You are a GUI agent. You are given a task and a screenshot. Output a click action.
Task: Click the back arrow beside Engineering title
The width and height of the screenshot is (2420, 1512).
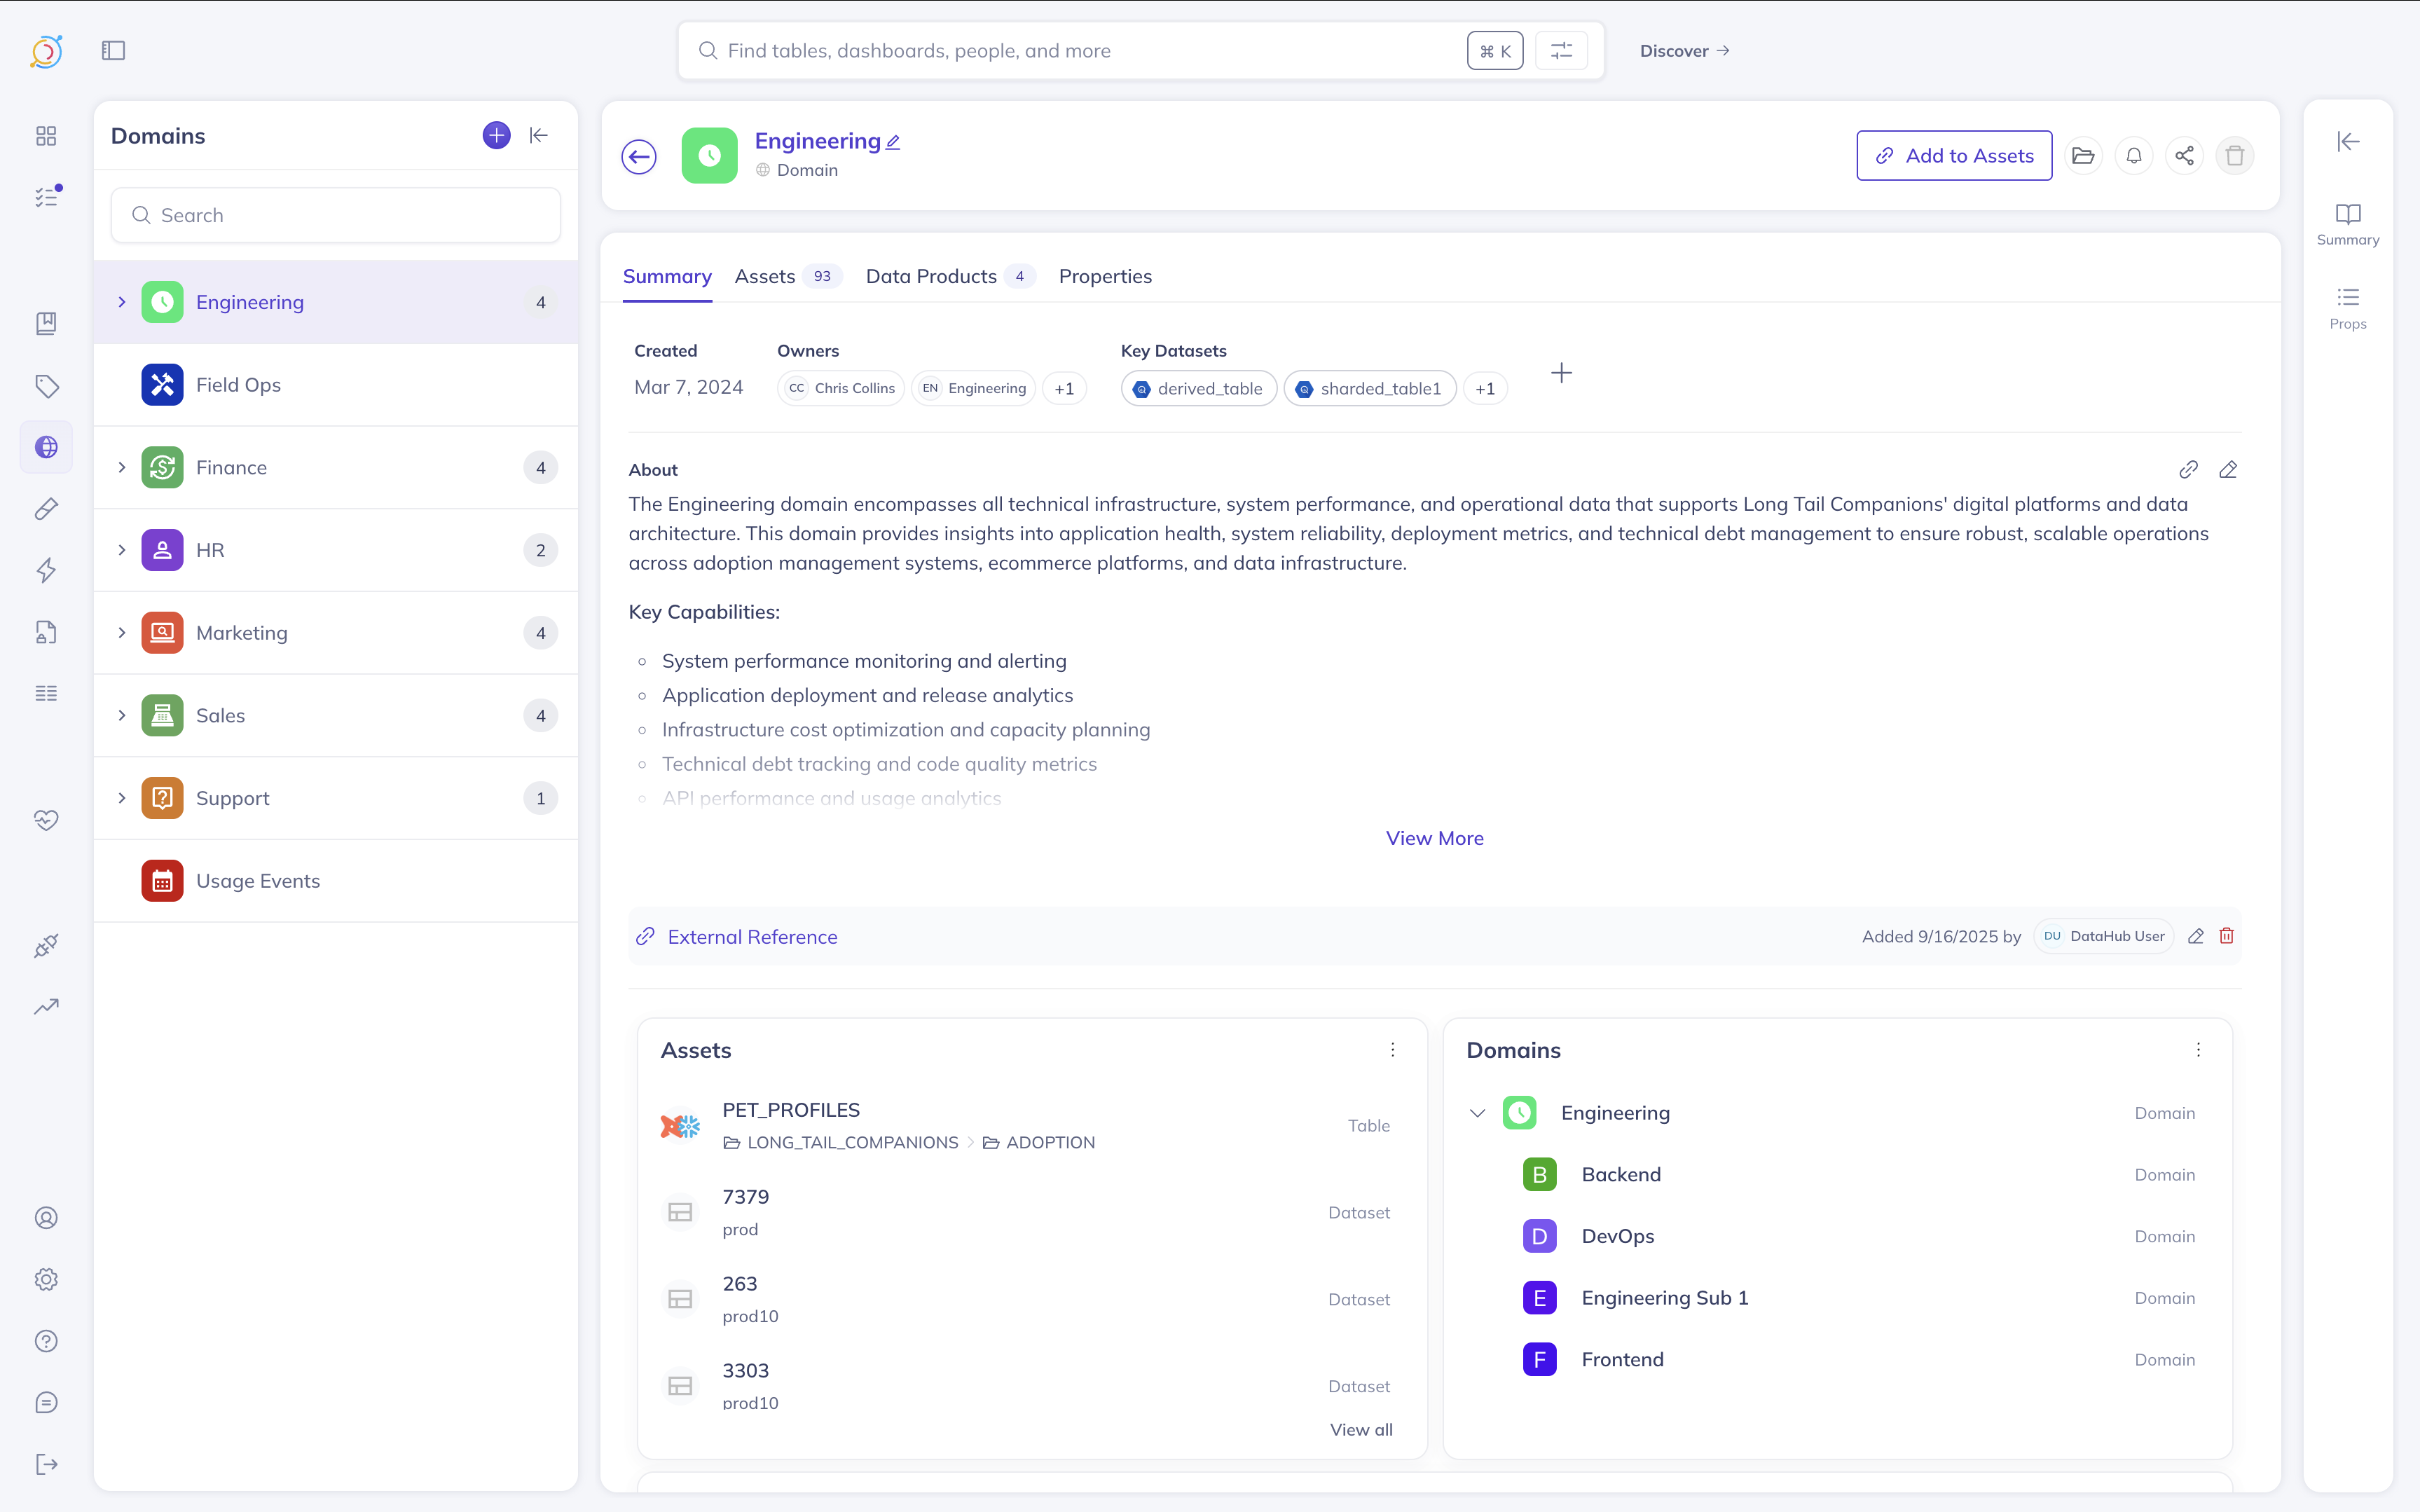point(639,156)
